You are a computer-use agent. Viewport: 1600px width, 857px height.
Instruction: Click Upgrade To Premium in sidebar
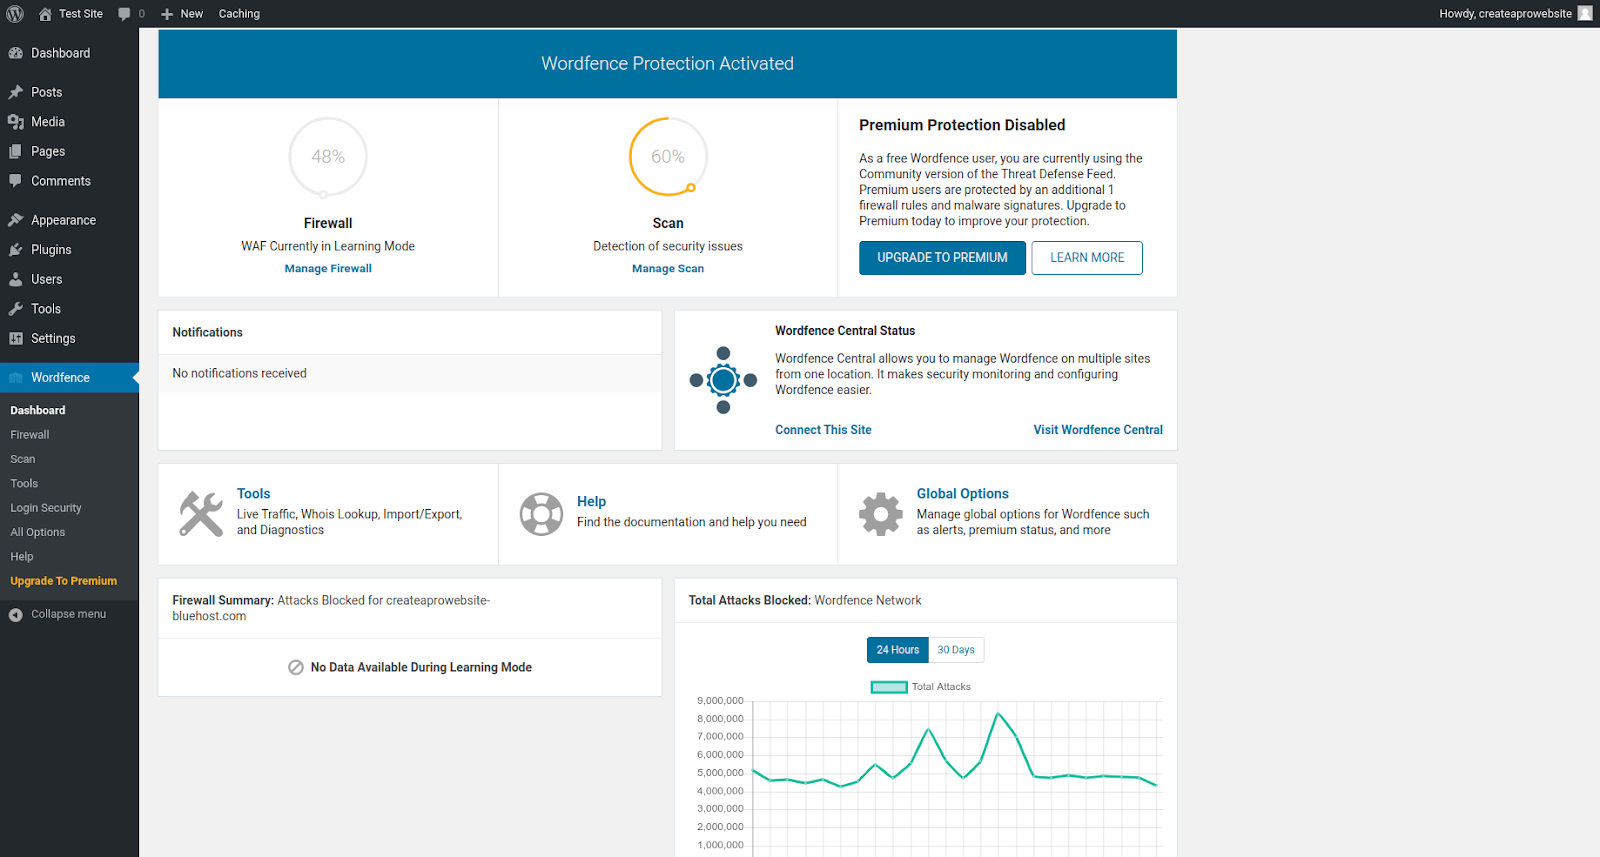(x=64, y=581)
